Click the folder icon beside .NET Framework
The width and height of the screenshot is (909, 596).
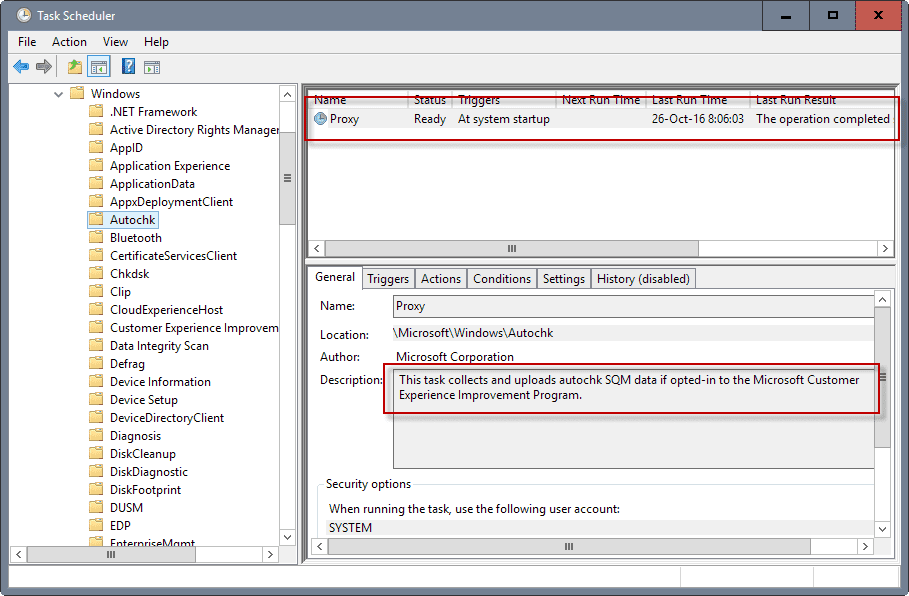click(96, 111)
